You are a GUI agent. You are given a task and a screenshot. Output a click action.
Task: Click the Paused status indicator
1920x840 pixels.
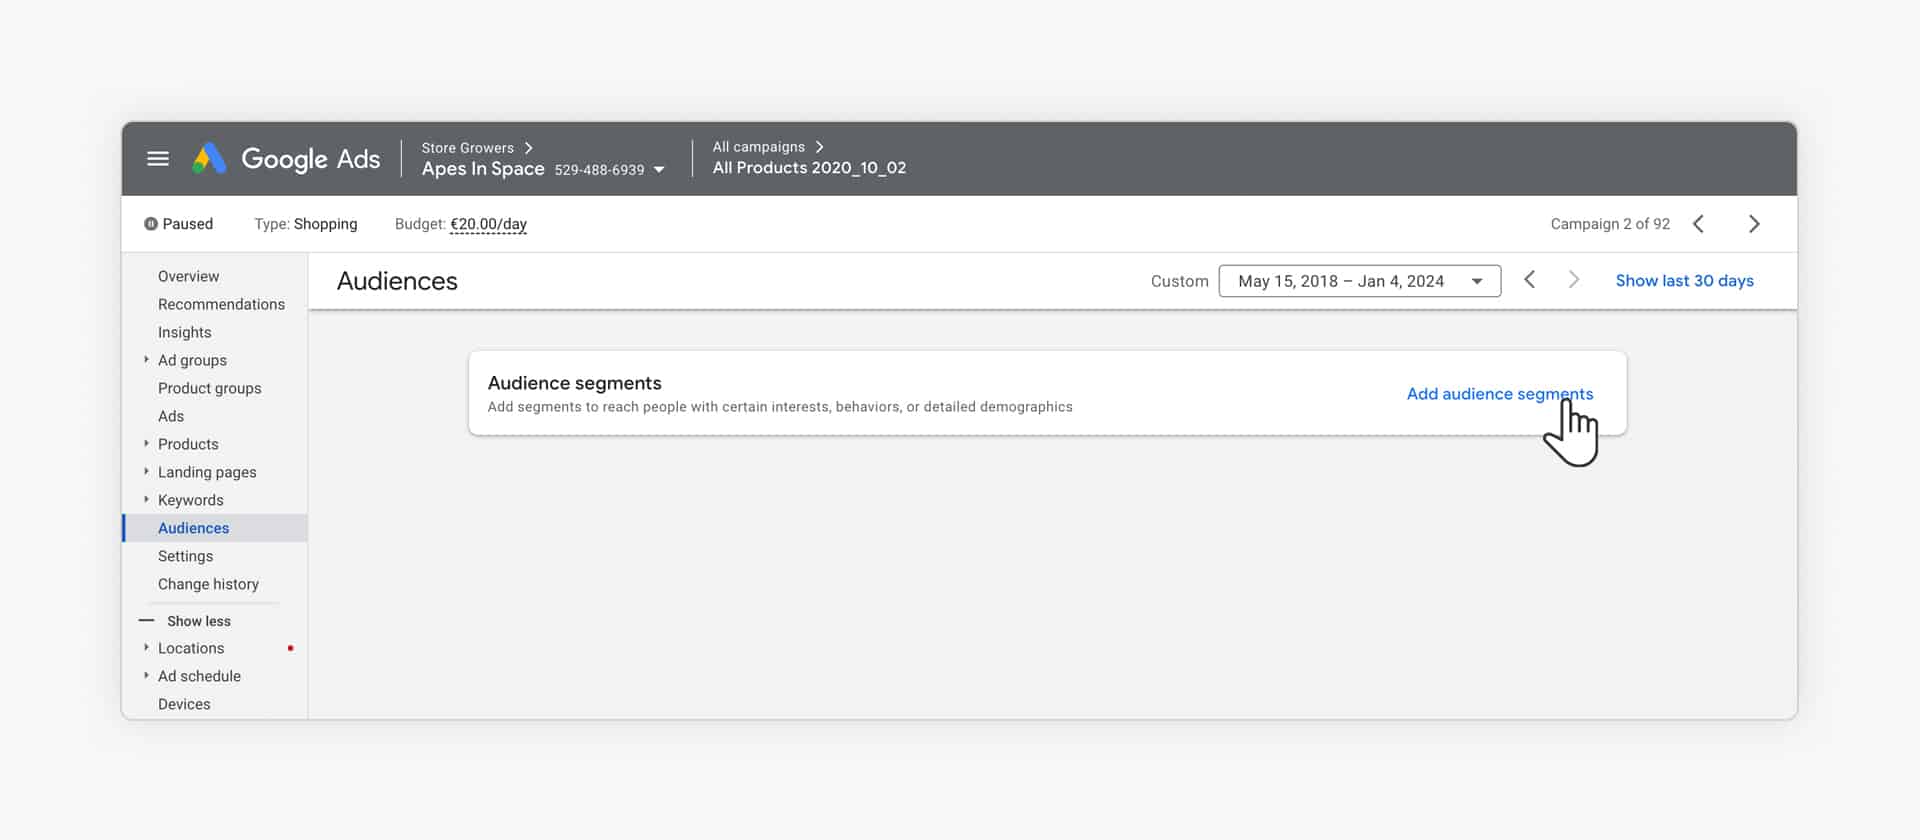point(178,224)
